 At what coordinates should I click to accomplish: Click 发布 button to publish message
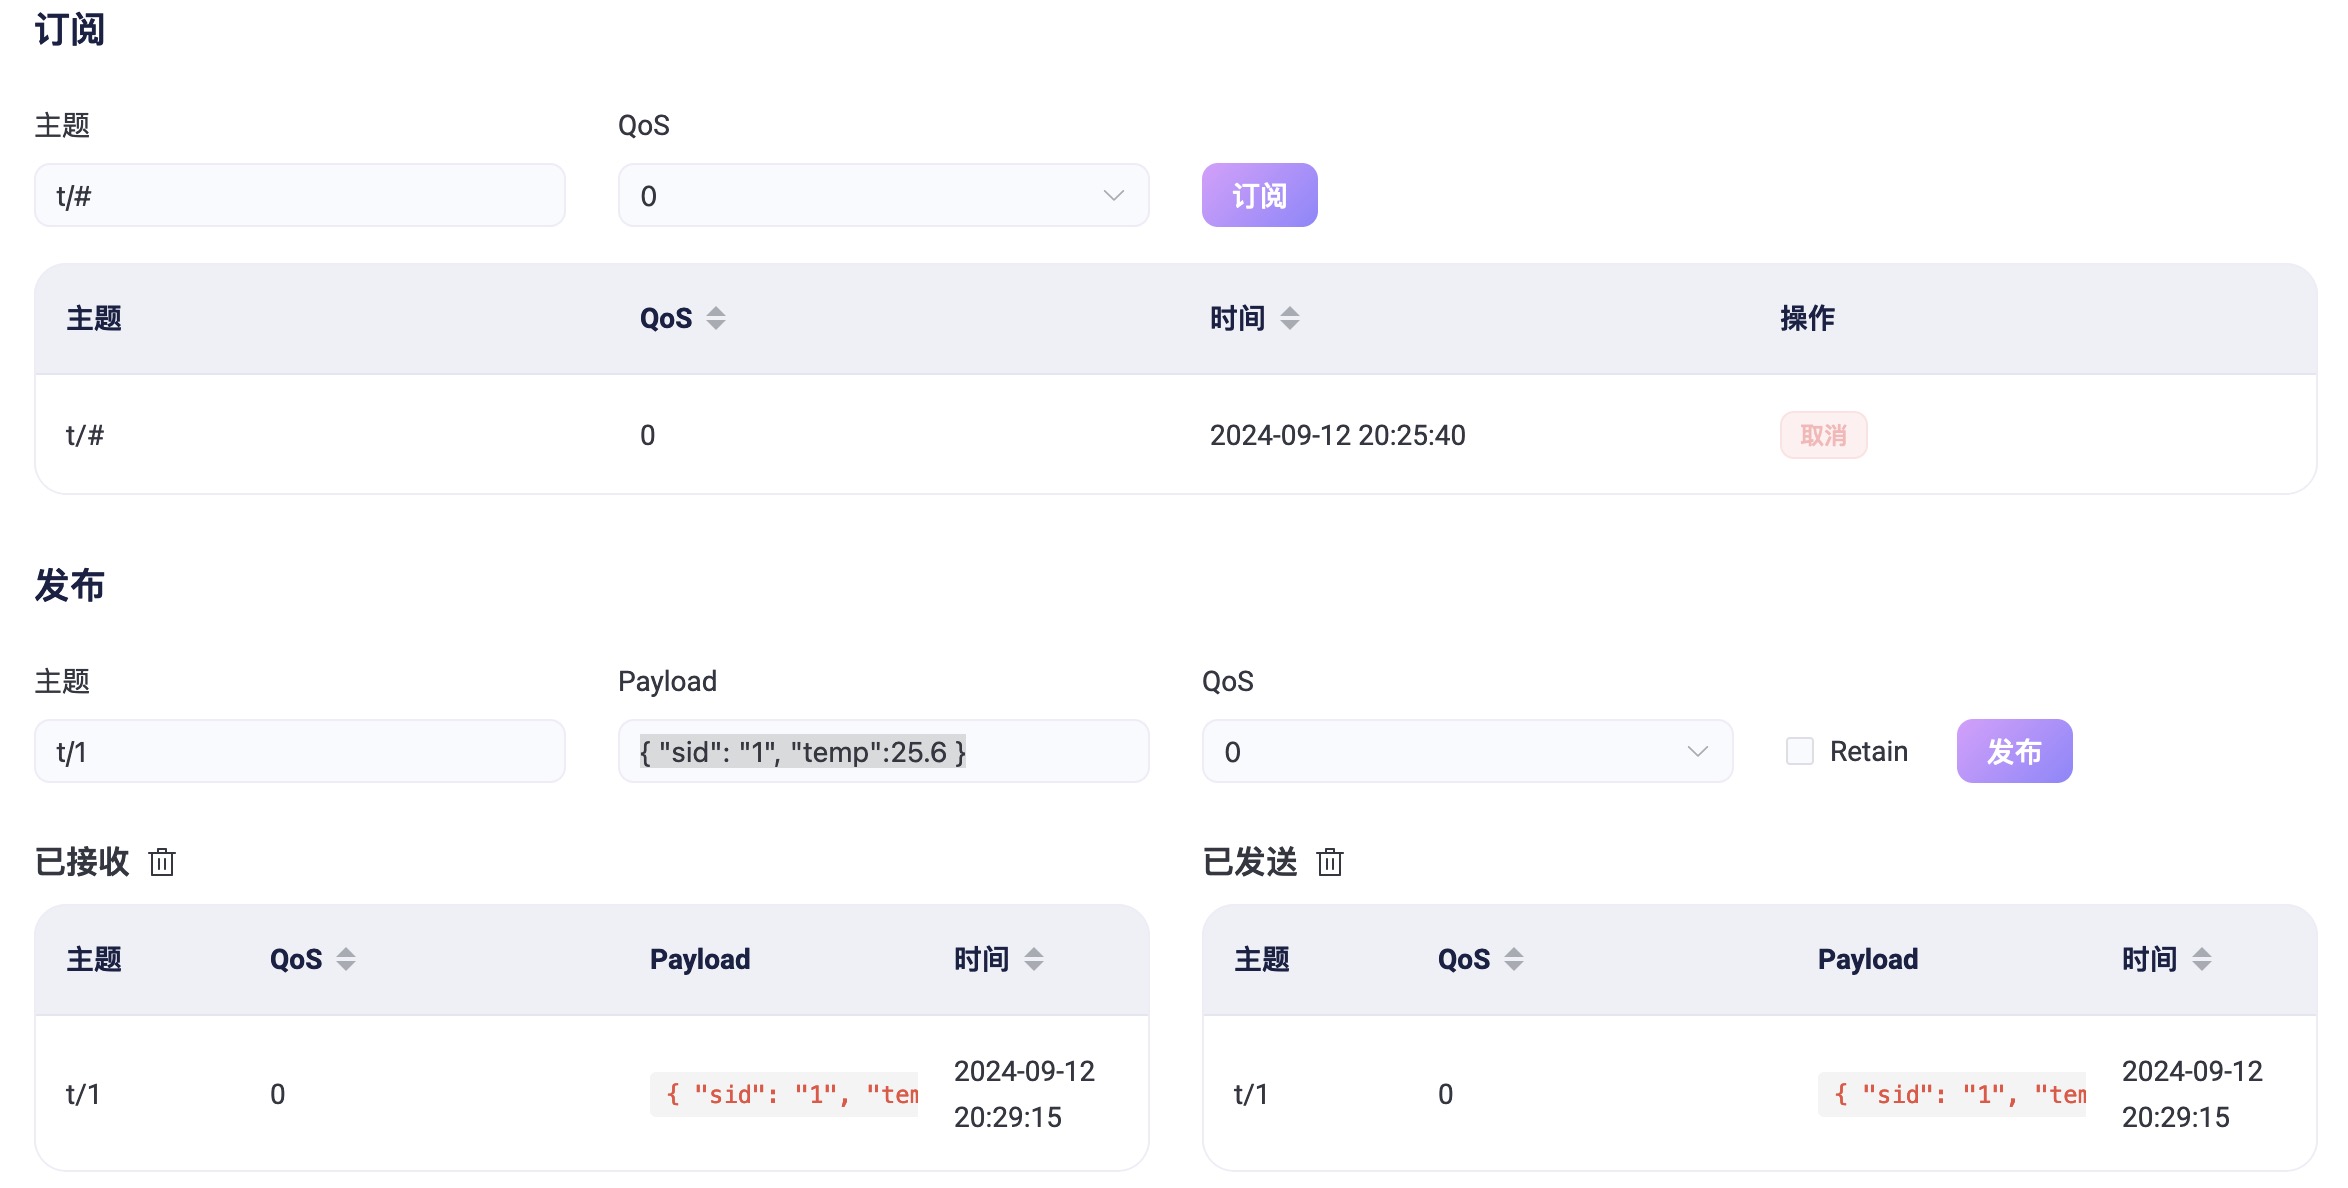pos(2018,752)
